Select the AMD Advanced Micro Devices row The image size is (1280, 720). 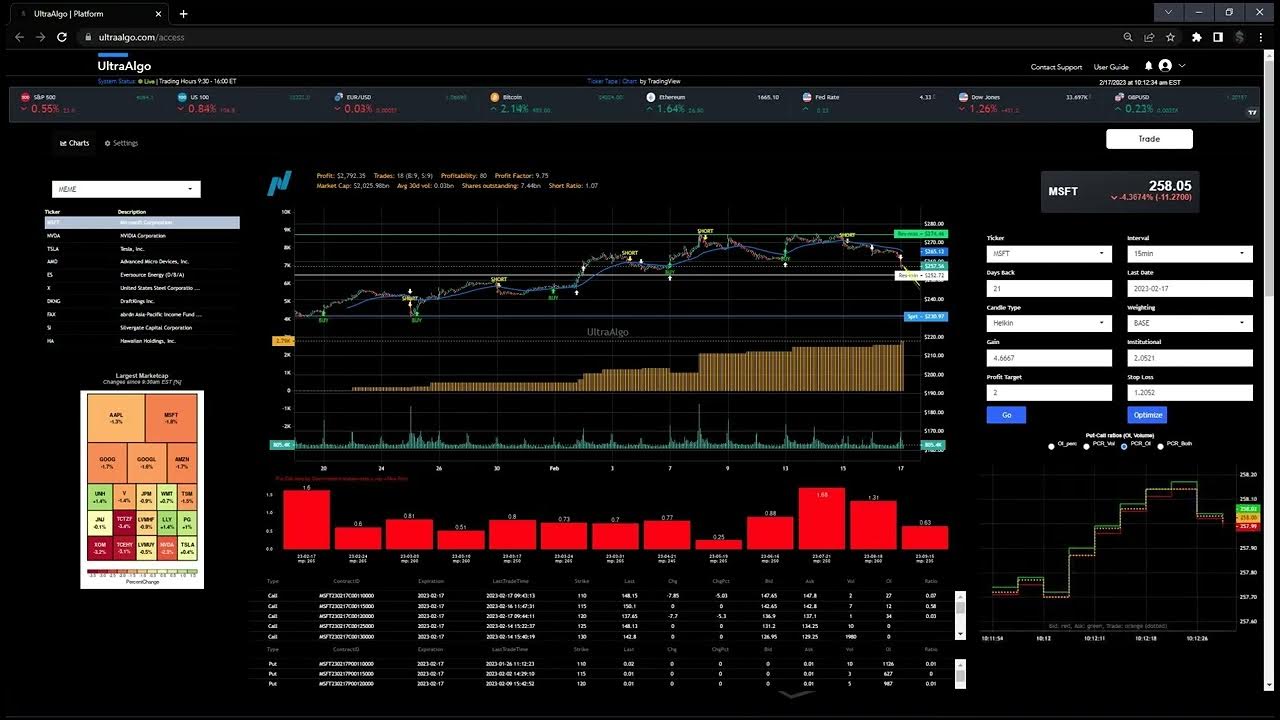click(142, 261)
